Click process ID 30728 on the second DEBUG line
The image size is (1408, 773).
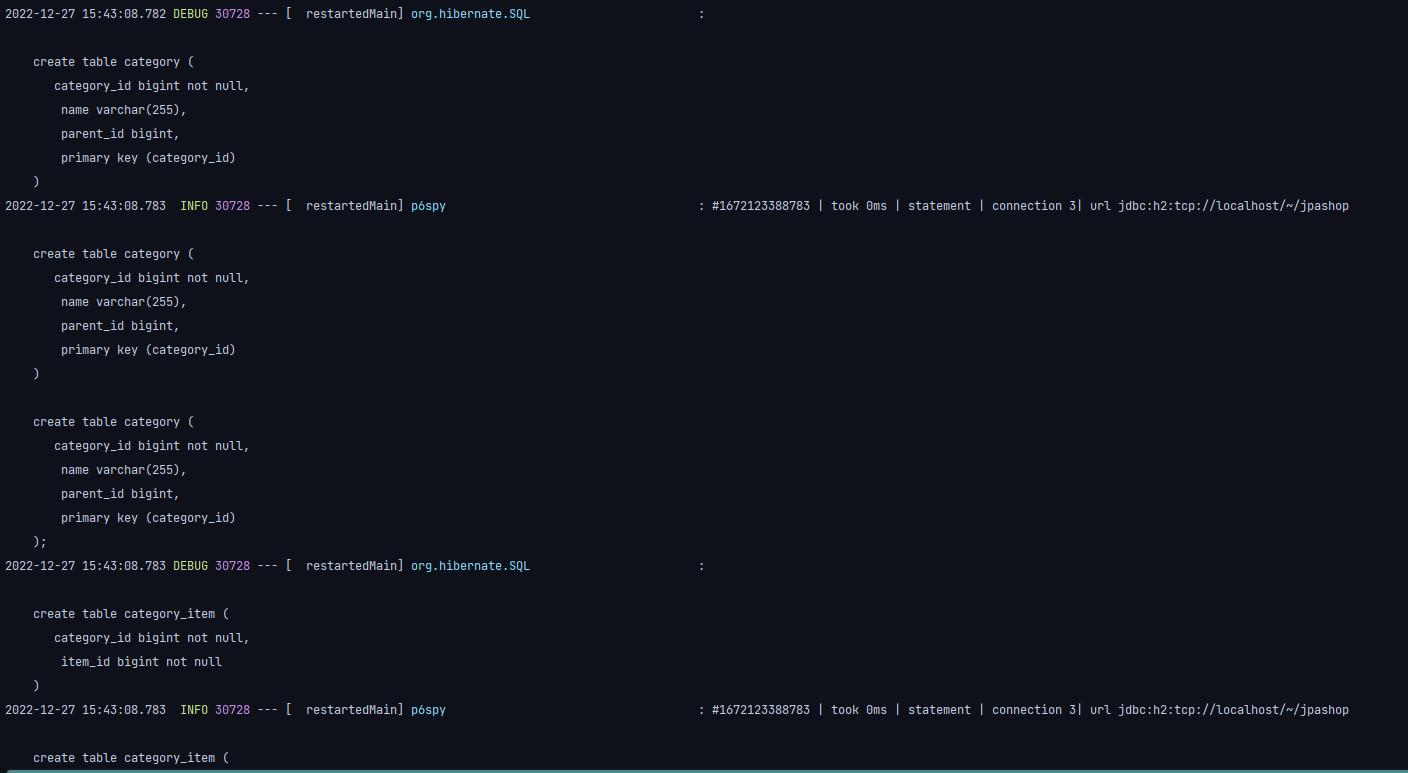tap(232, 566)
